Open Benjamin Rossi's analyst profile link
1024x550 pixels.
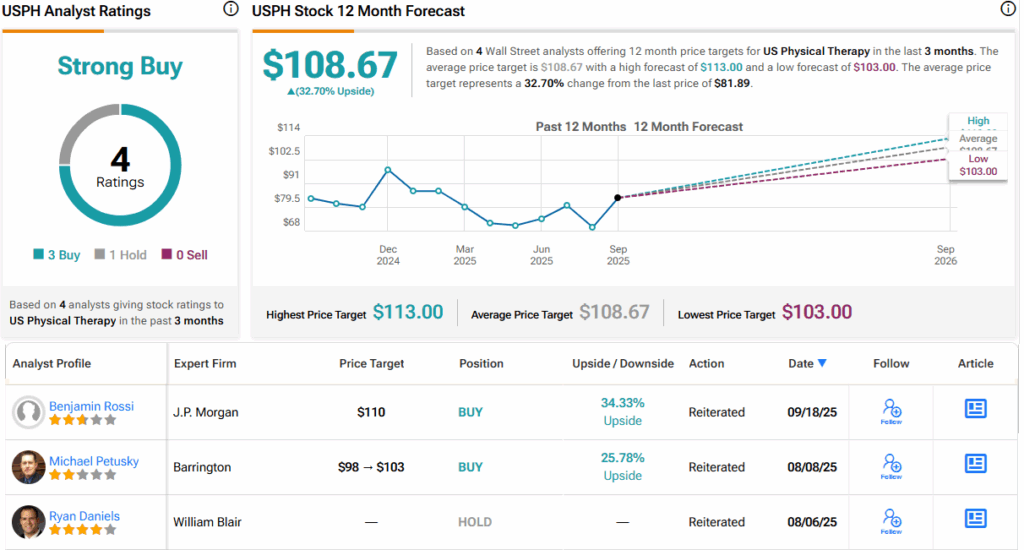[90, 406]
